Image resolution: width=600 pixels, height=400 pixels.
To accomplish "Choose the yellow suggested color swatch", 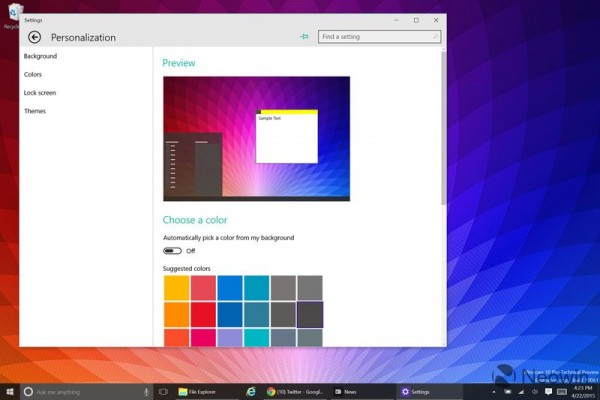I will 176,288.
